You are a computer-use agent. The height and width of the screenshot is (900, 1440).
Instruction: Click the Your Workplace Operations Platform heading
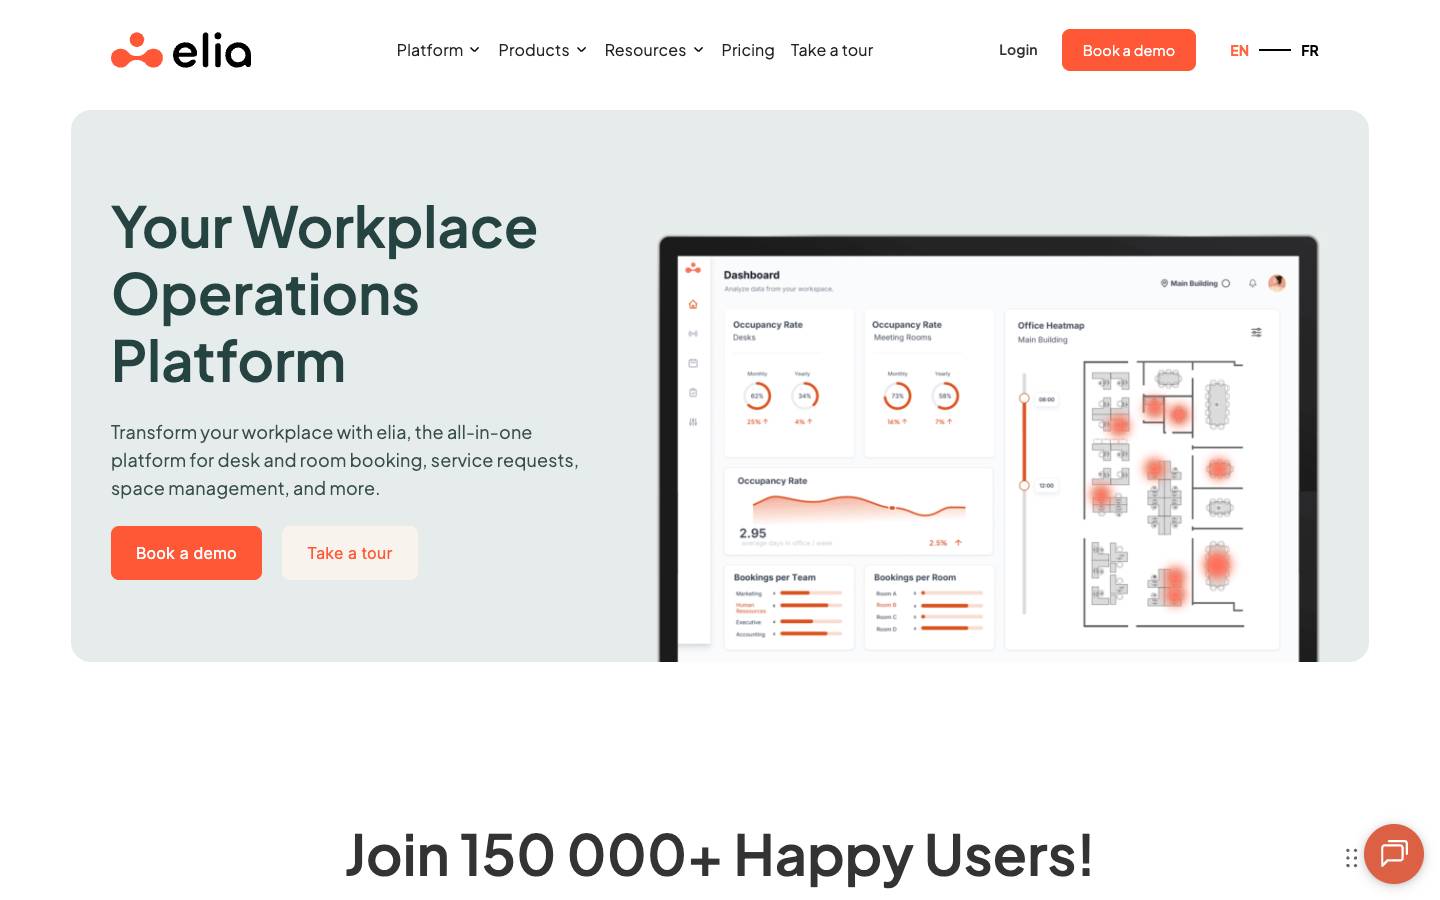coord(324,294)
